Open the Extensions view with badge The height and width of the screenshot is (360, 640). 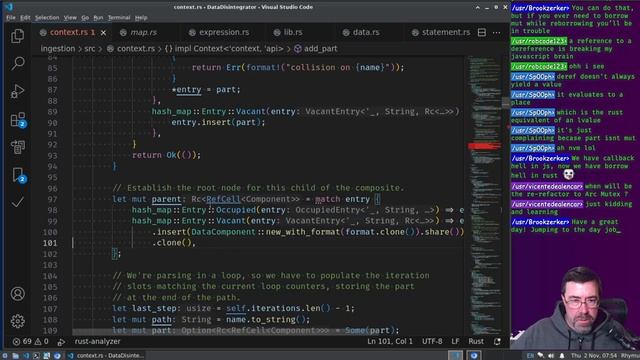coord(18,120)
